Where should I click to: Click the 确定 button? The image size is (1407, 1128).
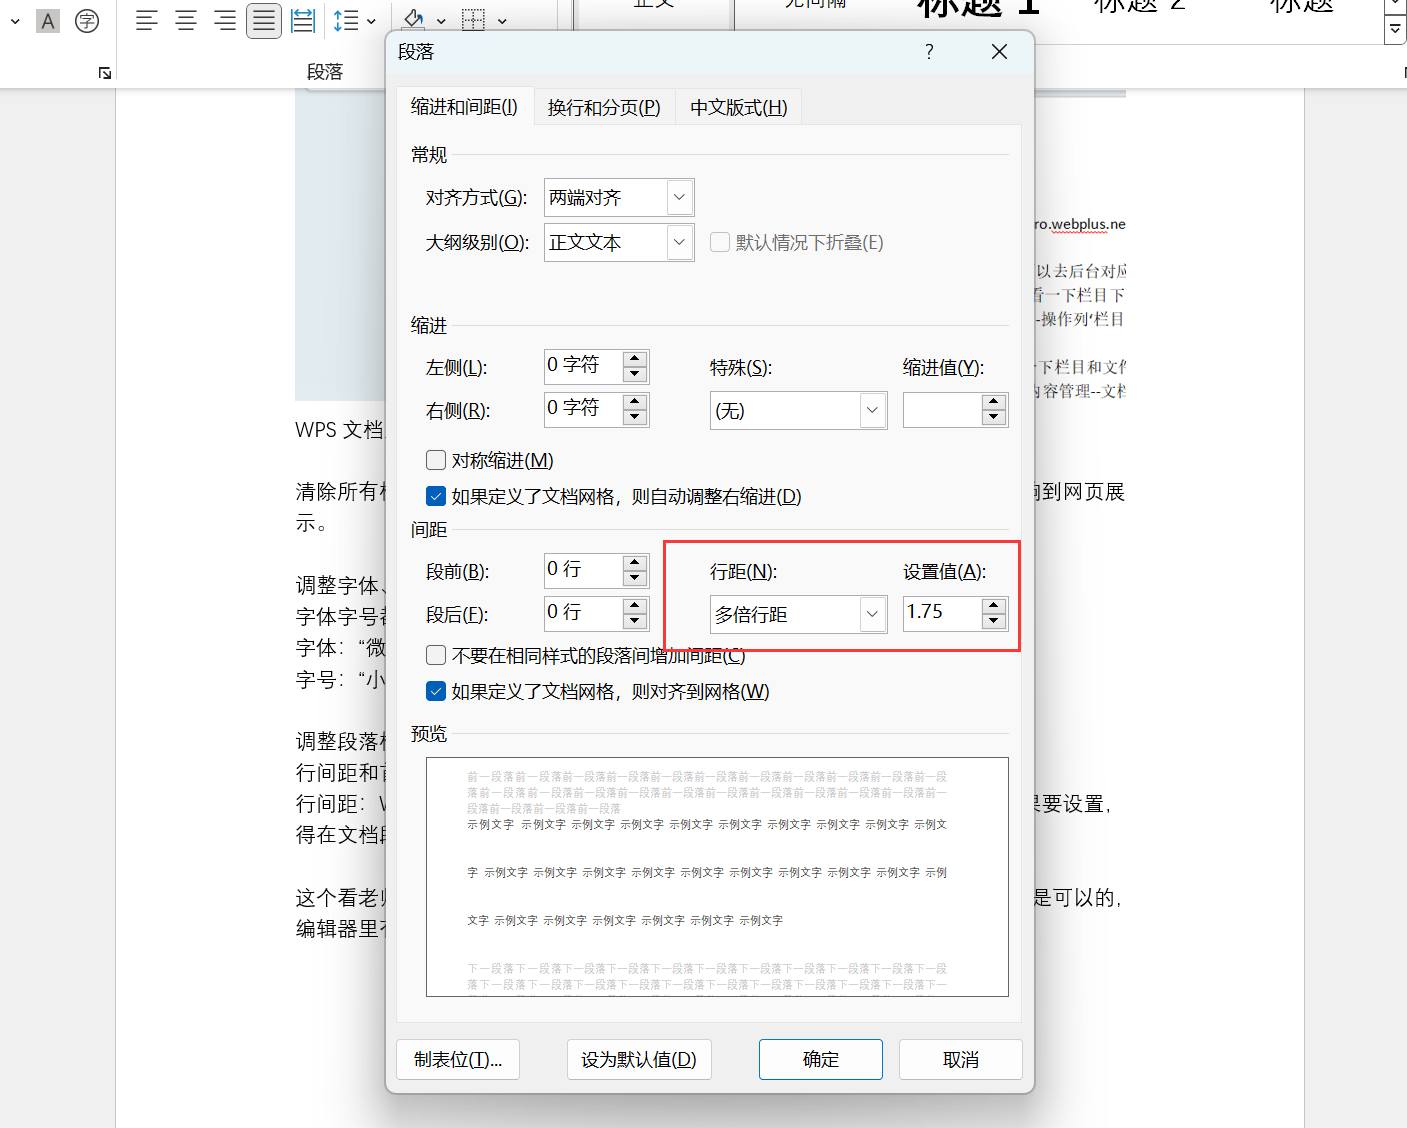coord(820,1059)
